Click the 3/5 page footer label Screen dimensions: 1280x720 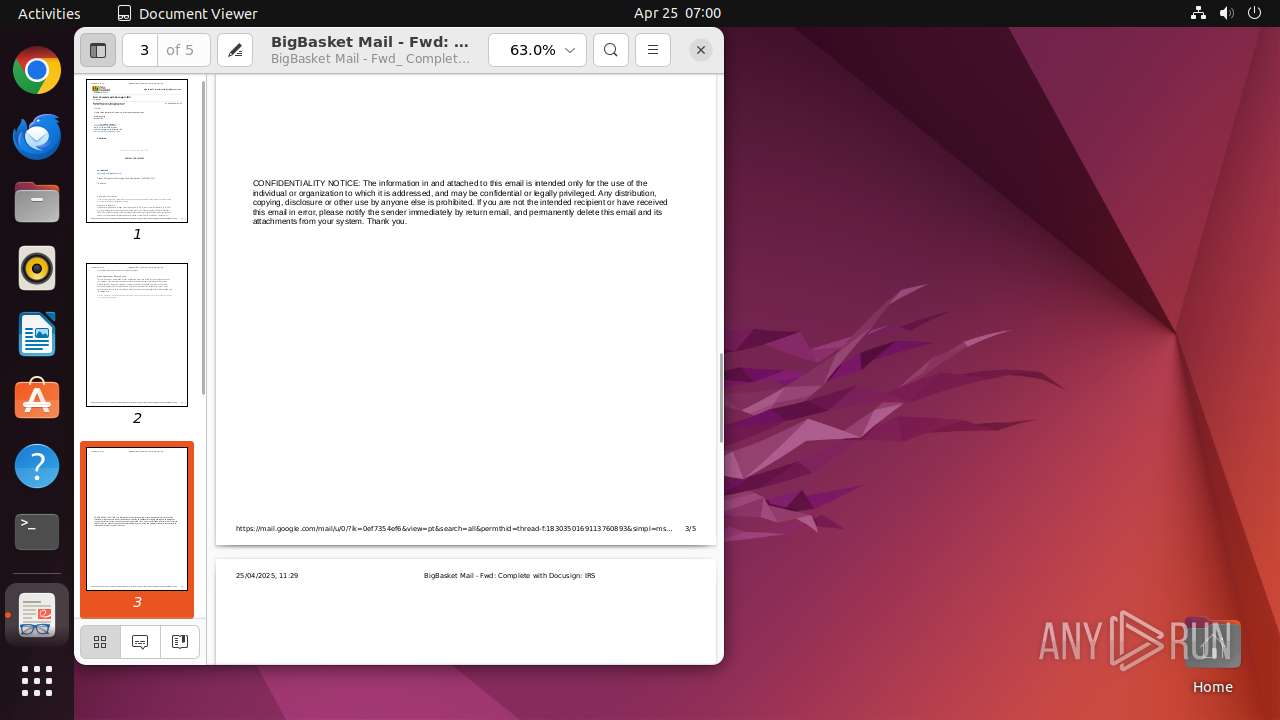pos(690,528)
